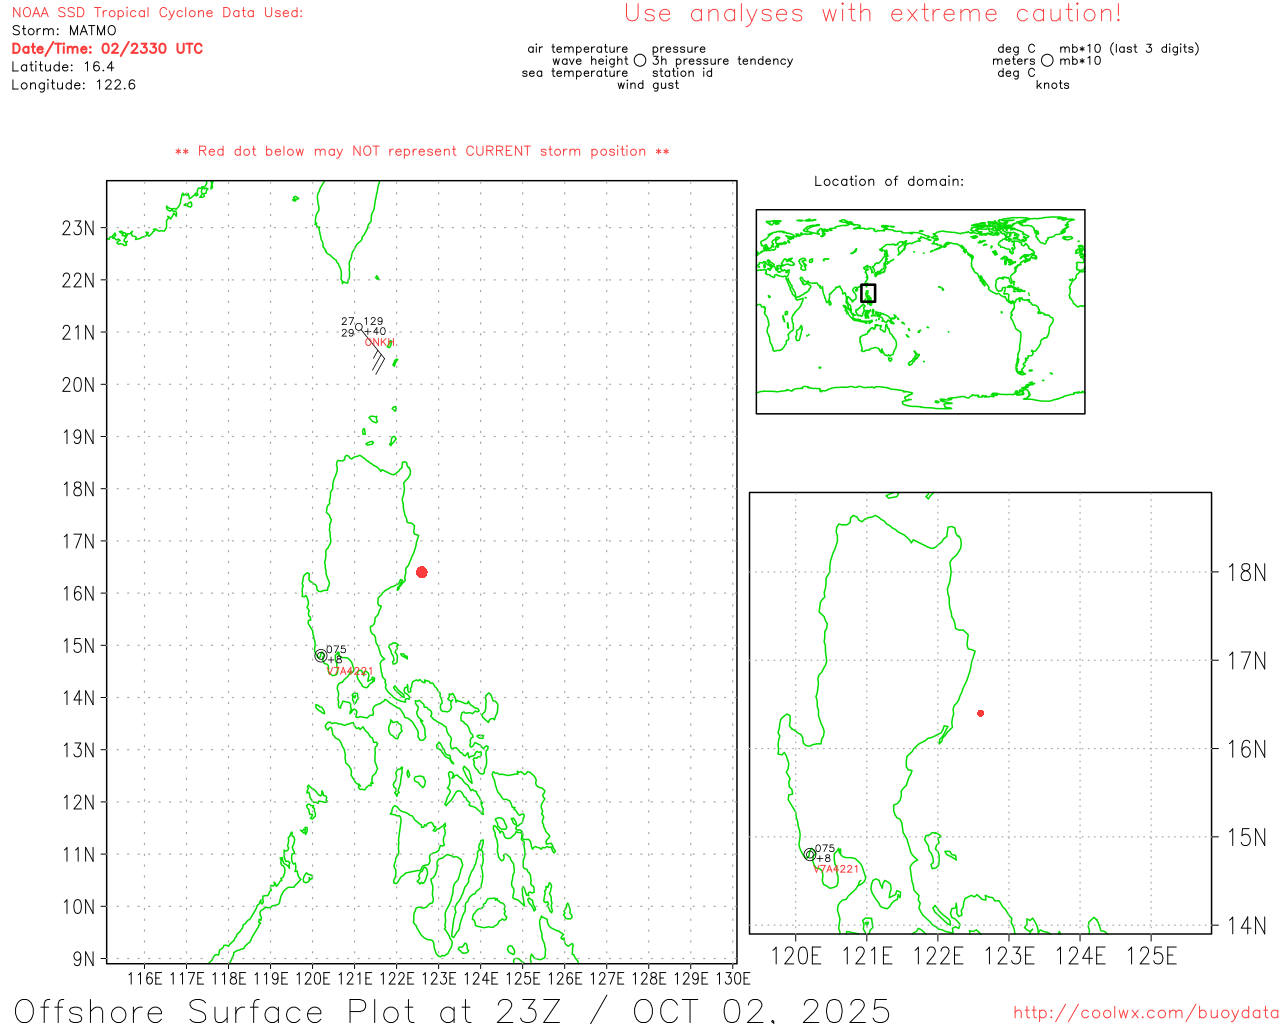Viewport: 1280px width, 1024px height.
Task: Click the red storm dot in zoomed inset map
Action: point(980,713)
